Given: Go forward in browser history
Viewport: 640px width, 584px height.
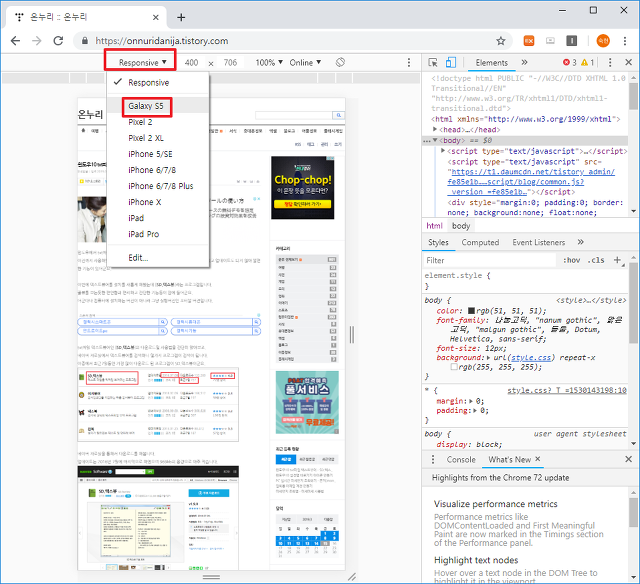Looking at the screenshot, I should point(37,40).
